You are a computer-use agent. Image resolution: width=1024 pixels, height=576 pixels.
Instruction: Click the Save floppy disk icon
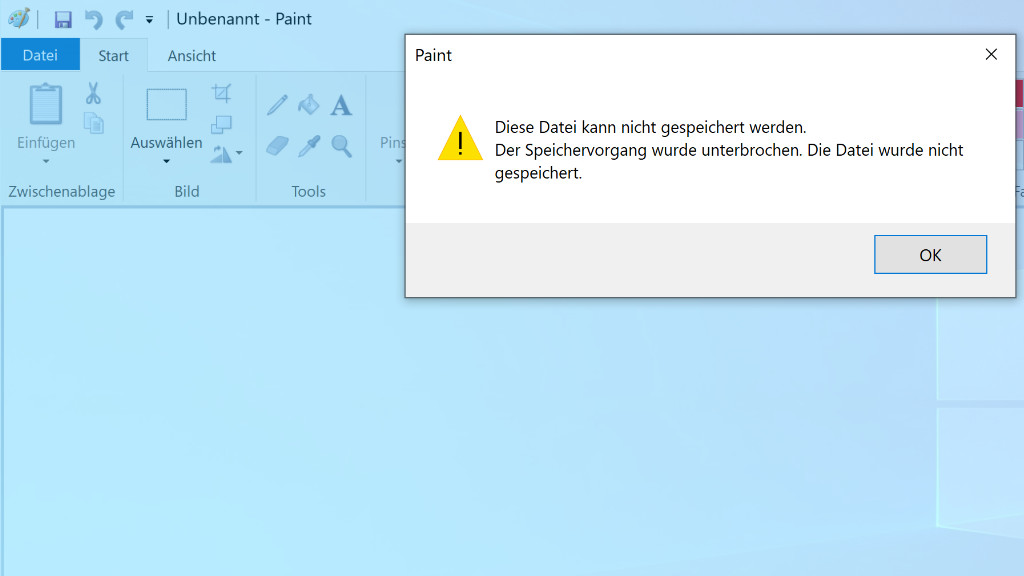click(63, 20)
